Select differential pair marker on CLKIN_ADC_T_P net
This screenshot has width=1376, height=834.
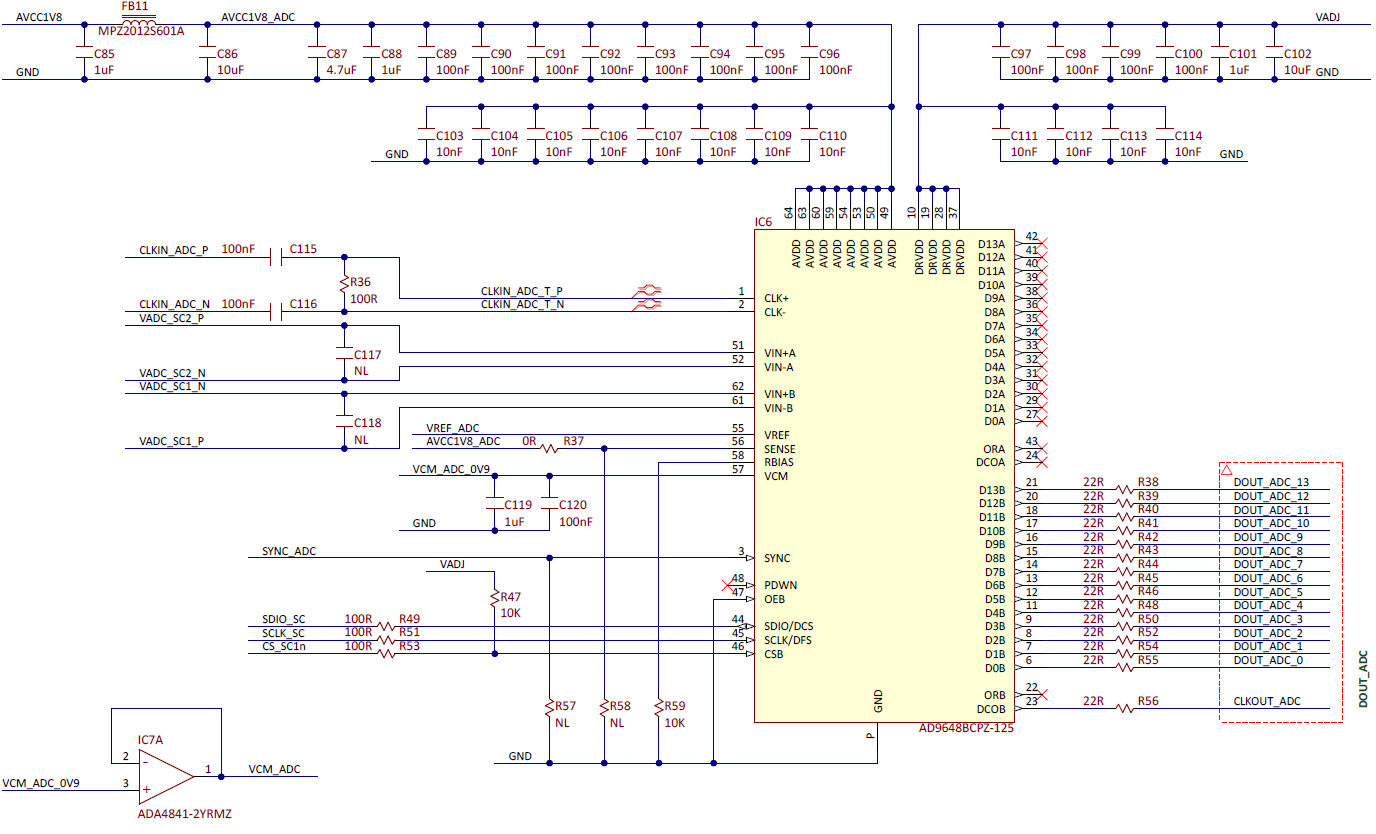tap(648, 290)
